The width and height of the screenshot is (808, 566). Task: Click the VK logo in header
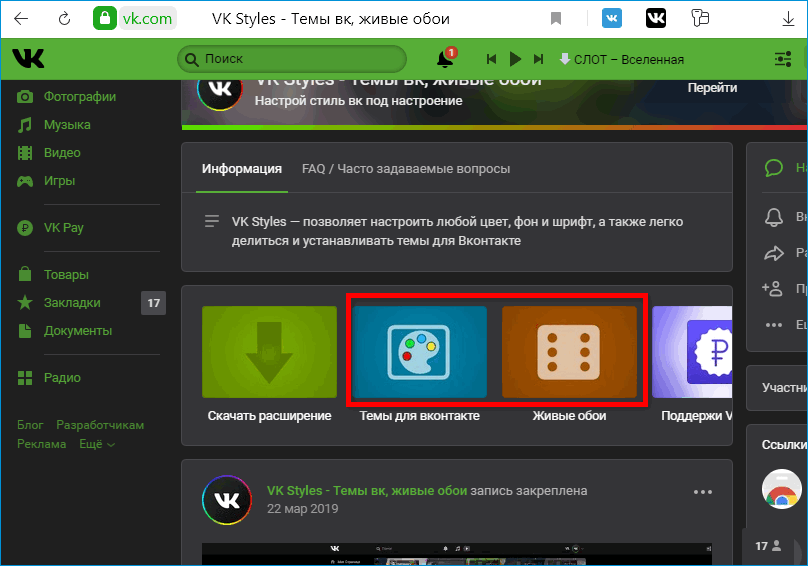pyautogui.click(x=28, y=59)
